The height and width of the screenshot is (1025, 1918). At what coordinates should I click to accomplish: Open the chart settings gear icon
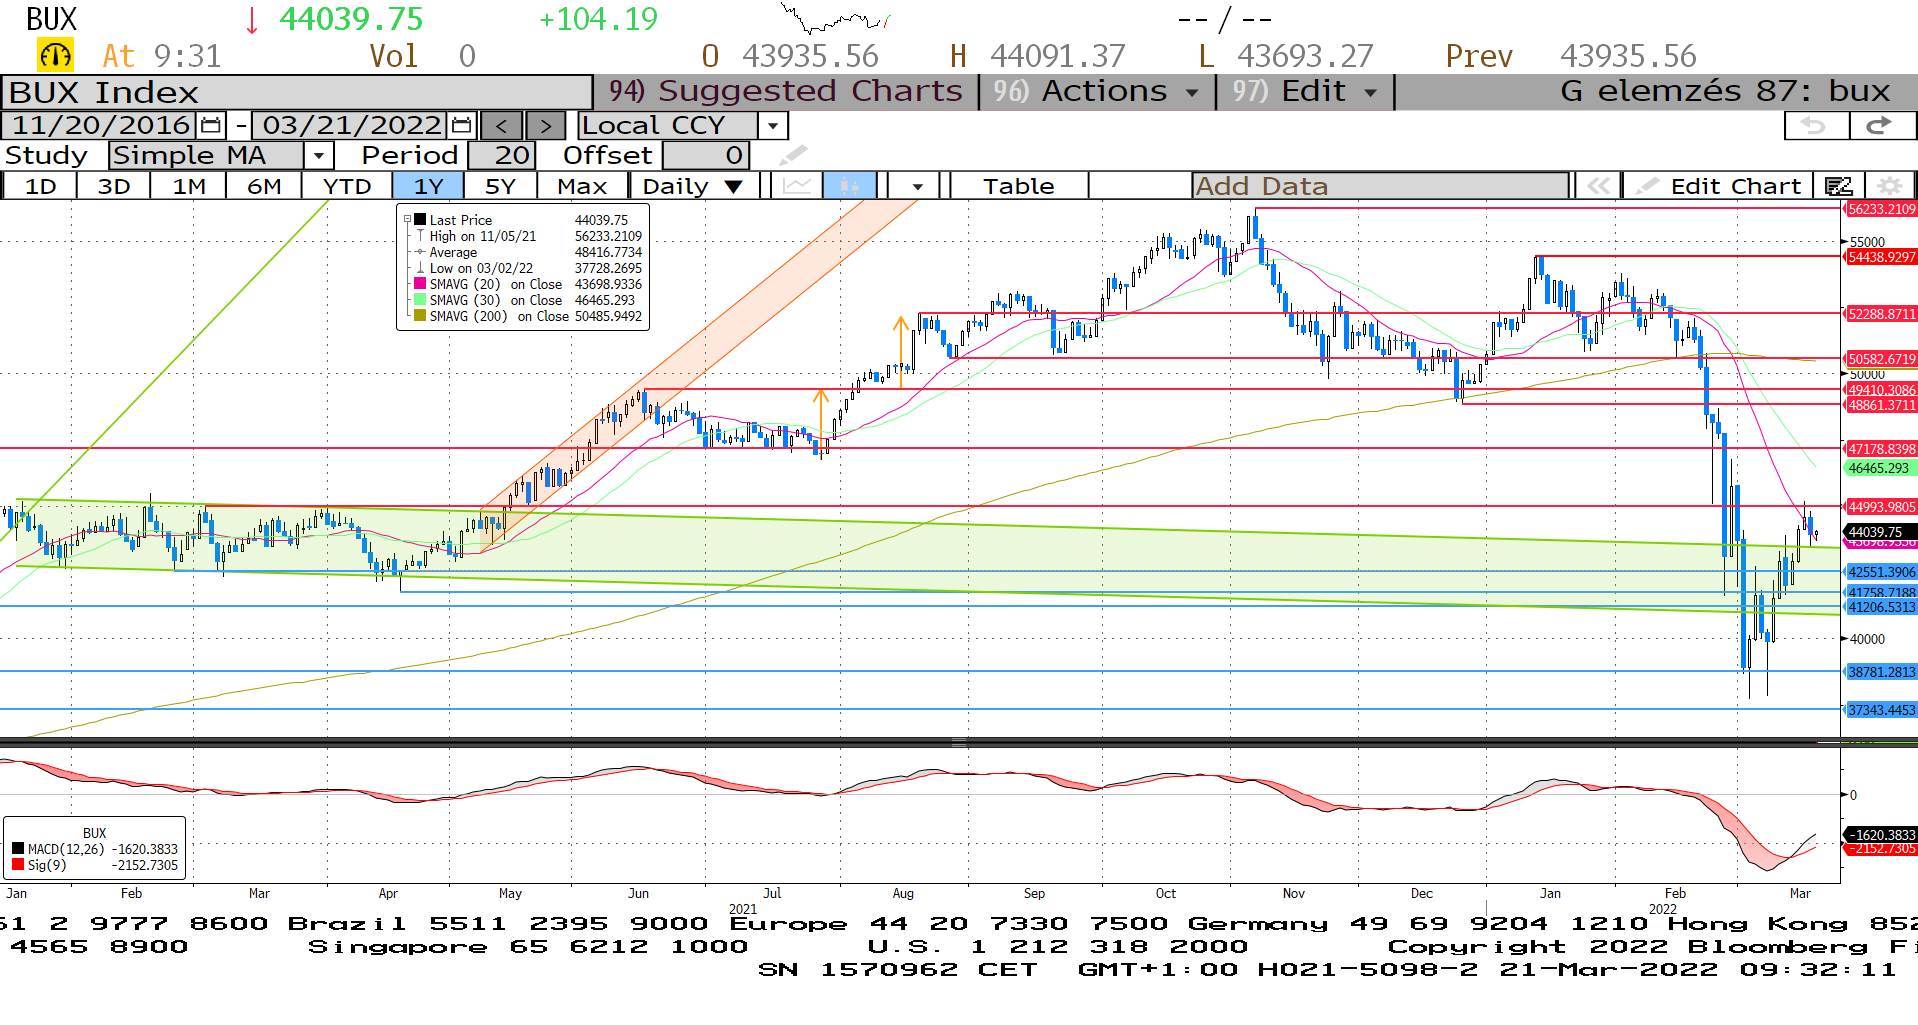[x=1889, y=186]
